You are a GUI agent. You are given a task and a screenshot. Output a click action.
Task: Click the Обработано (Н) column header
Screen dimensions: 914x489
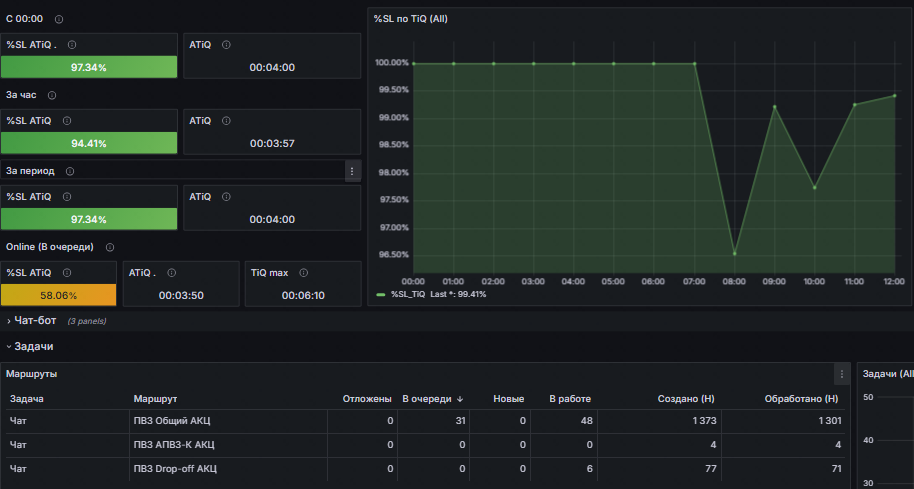click(x=801, y=399)
